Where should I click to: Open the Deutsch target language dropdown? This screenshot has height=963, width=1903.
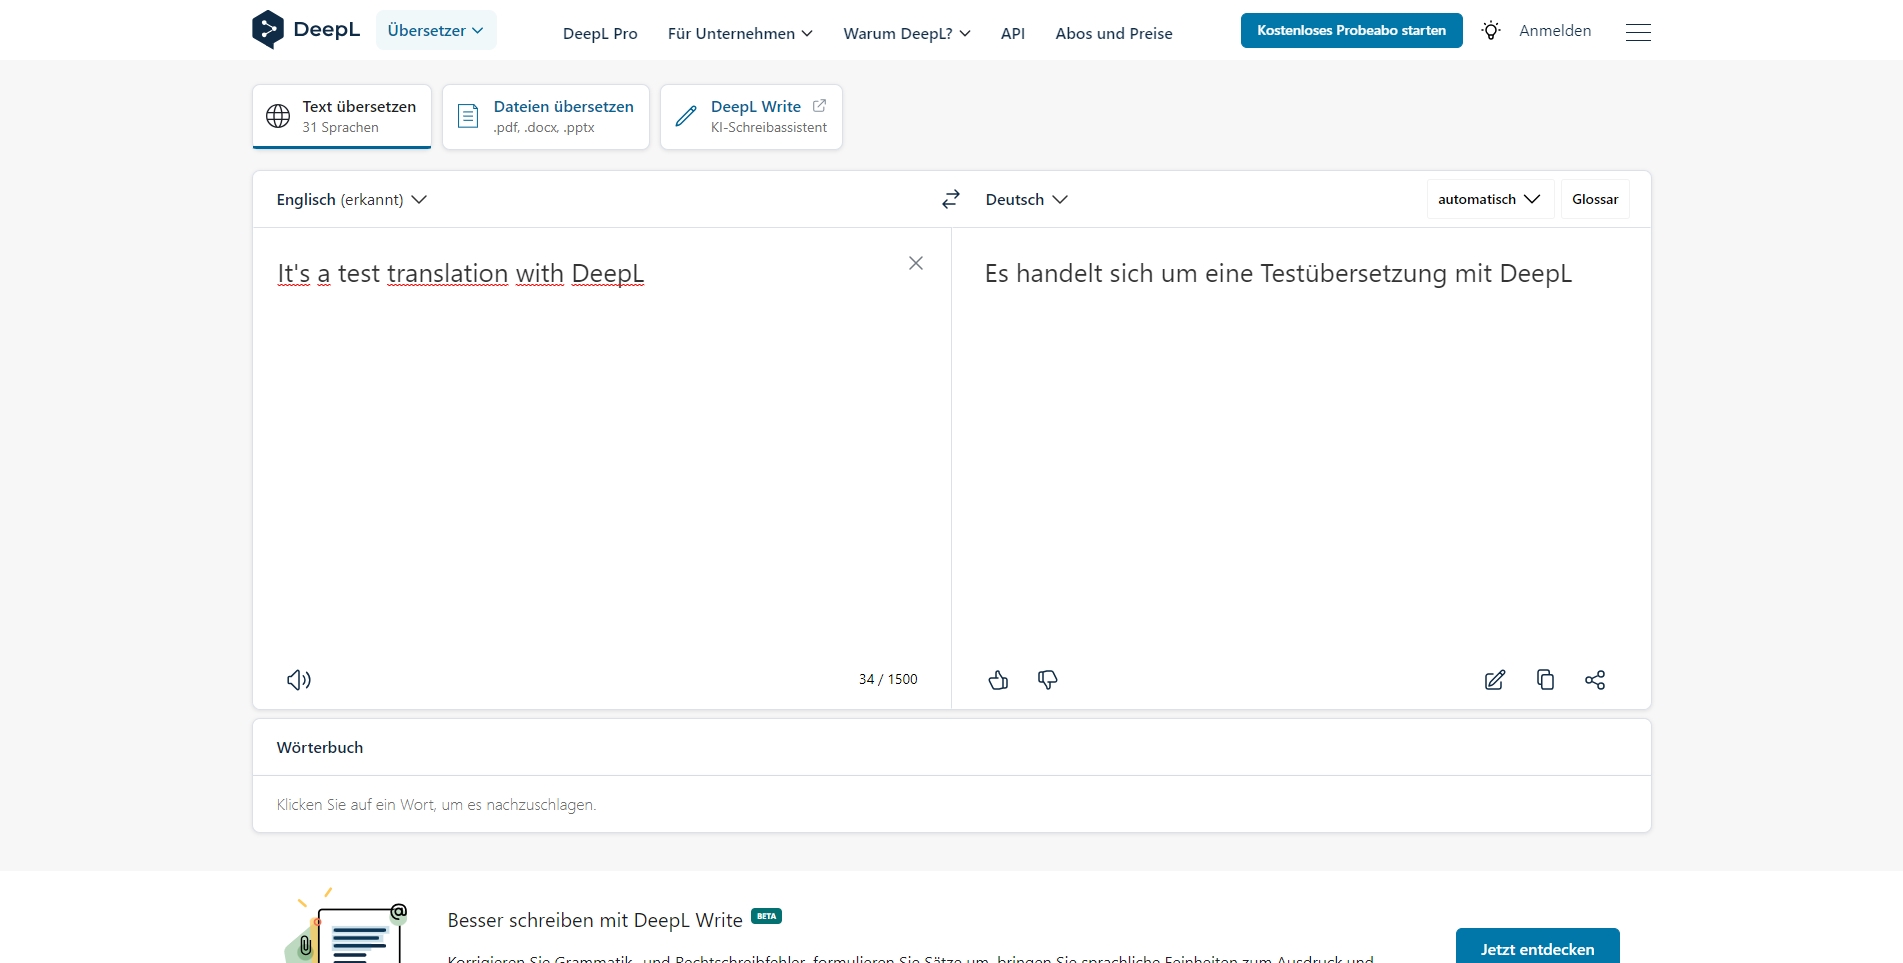coord(1027,200)
